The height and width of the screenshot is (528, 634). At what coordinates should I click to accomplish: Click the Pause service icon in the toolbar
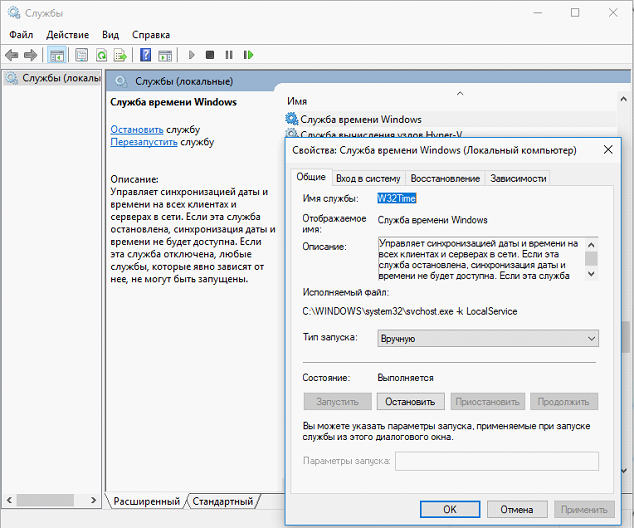(x=229, y=55)
